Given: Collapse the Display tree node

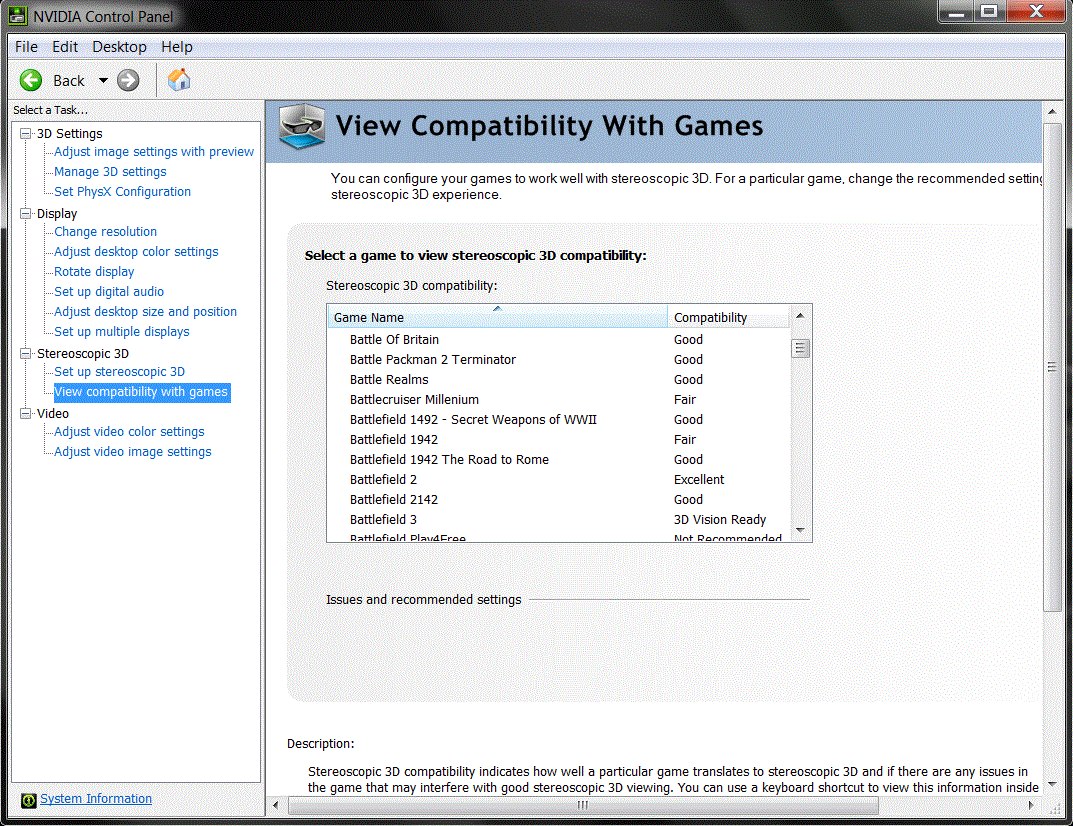Looking at the screenshot, I should [x=26, y=213].
